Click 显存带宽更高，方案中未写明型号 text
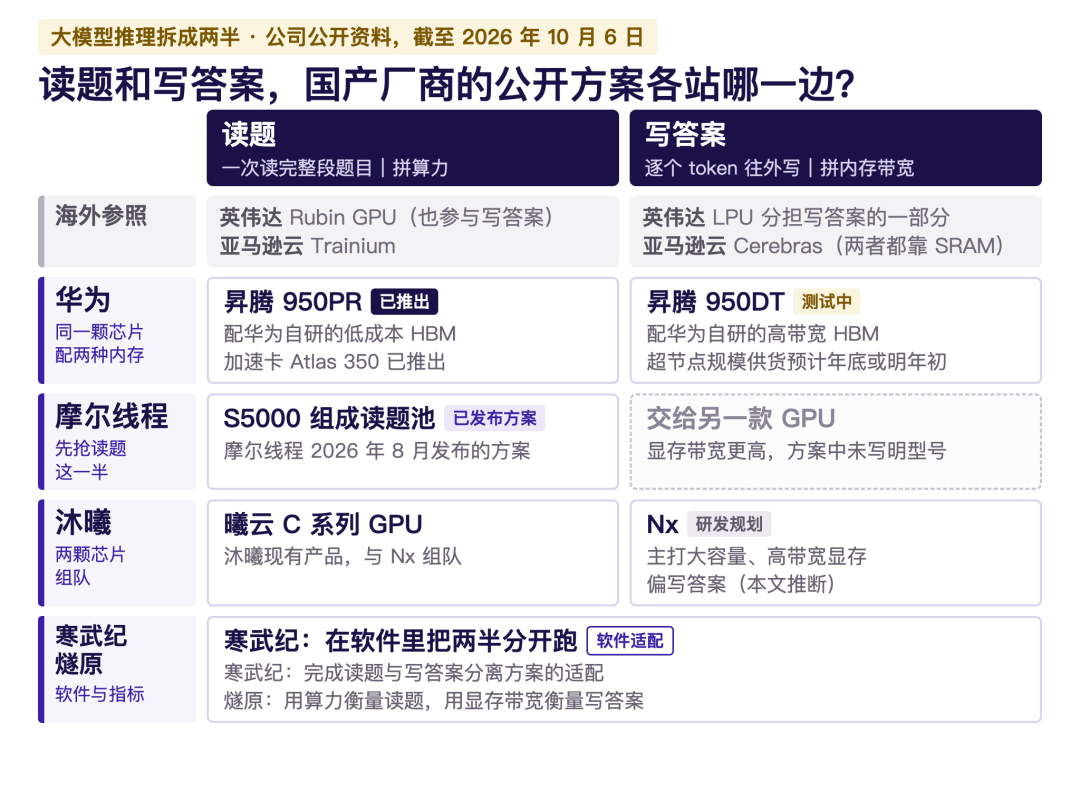 click(x=796, y=450)
